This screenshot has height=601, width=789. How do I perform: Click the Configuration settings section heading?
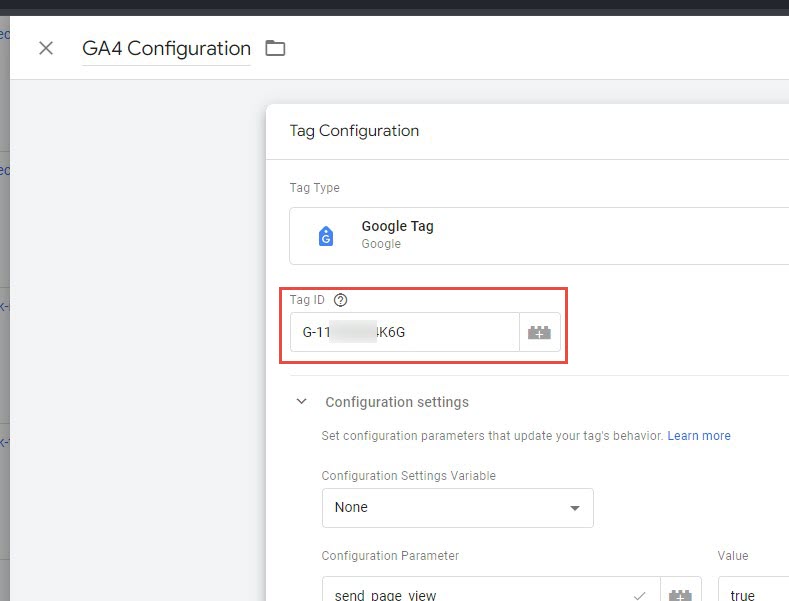click(397, 402)
